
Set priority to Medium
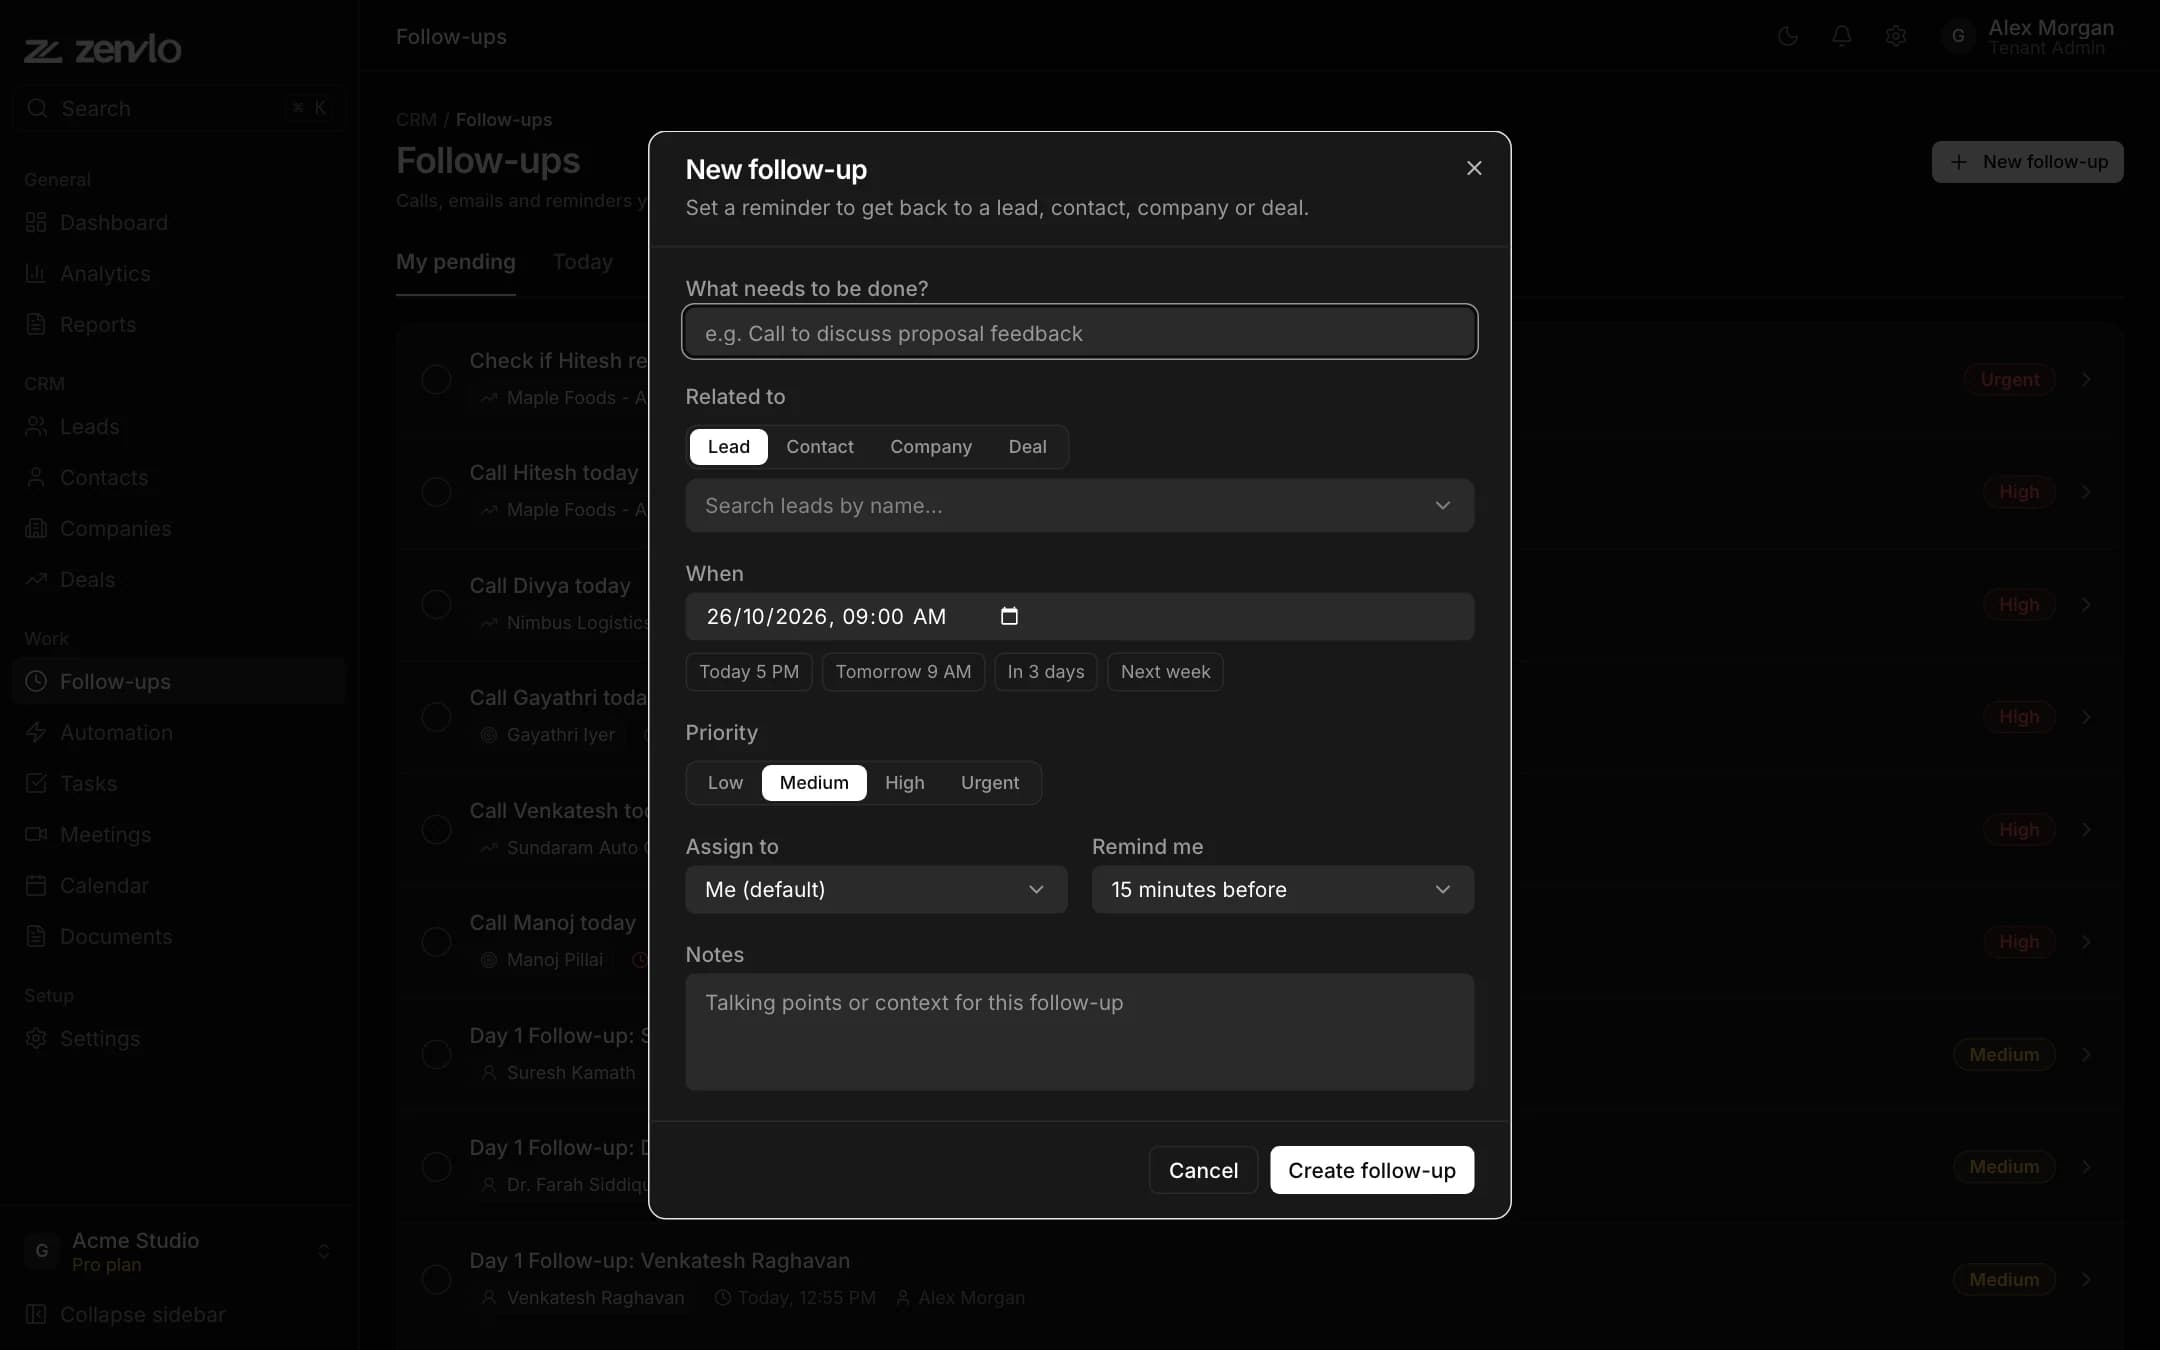[x=814, y=782]
